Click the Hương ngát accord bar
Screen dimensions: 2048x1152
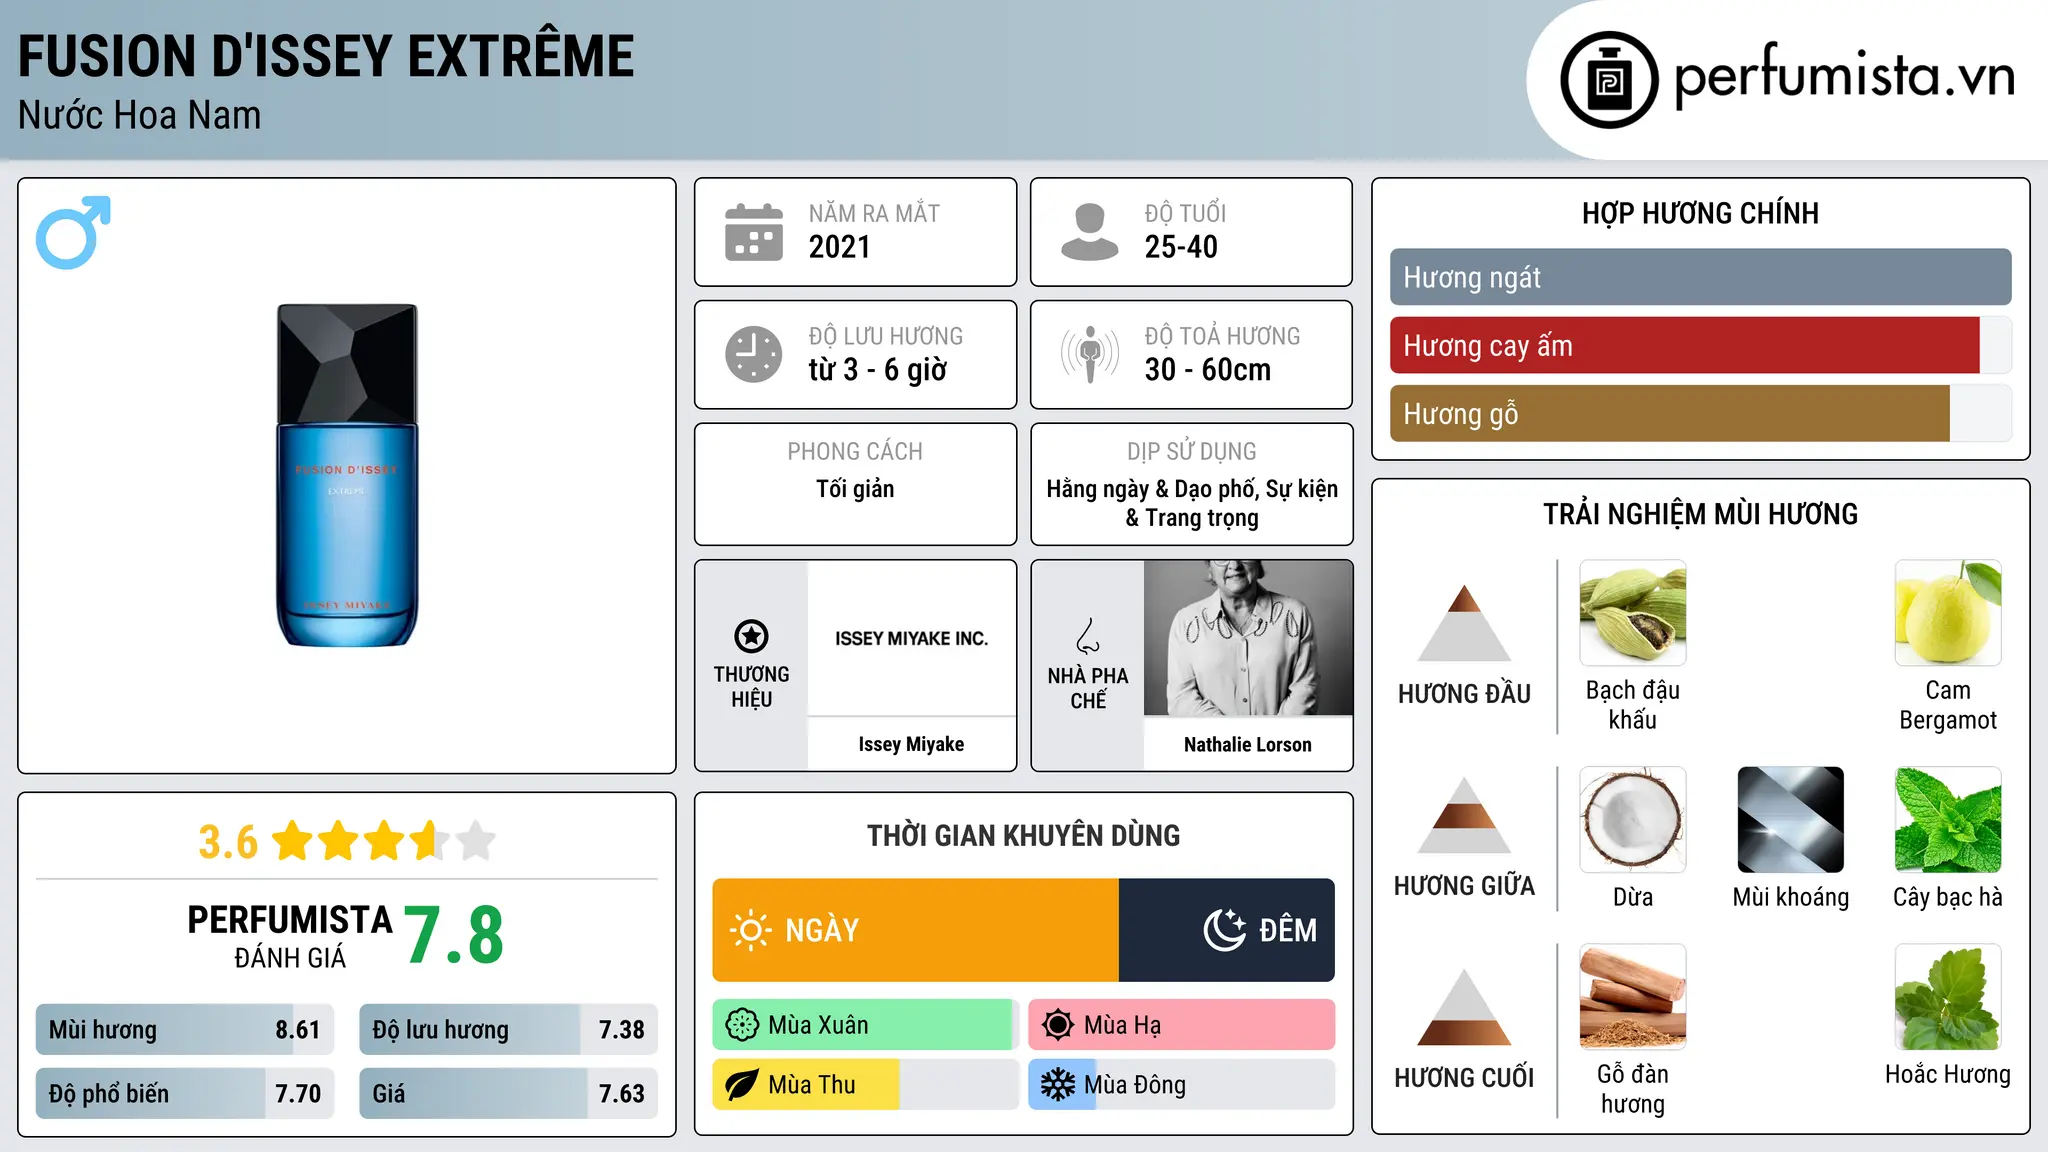[1701, 277]
